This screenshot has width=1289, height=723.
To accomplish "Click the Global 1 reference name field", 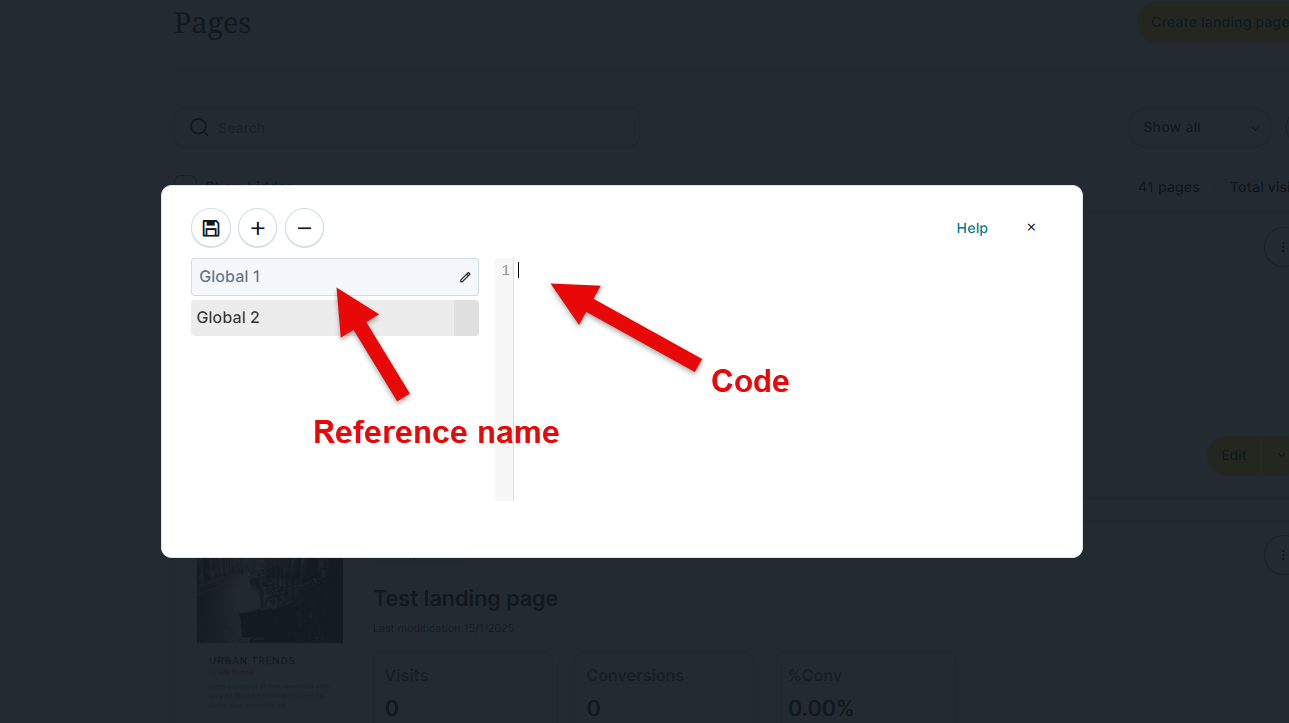I will [320, 277].
